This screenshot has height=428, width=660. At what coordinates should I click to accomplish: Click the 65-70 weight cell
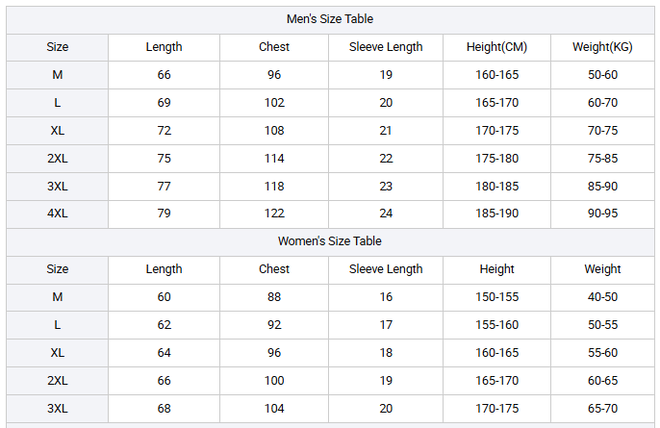(x=603, y=409)
